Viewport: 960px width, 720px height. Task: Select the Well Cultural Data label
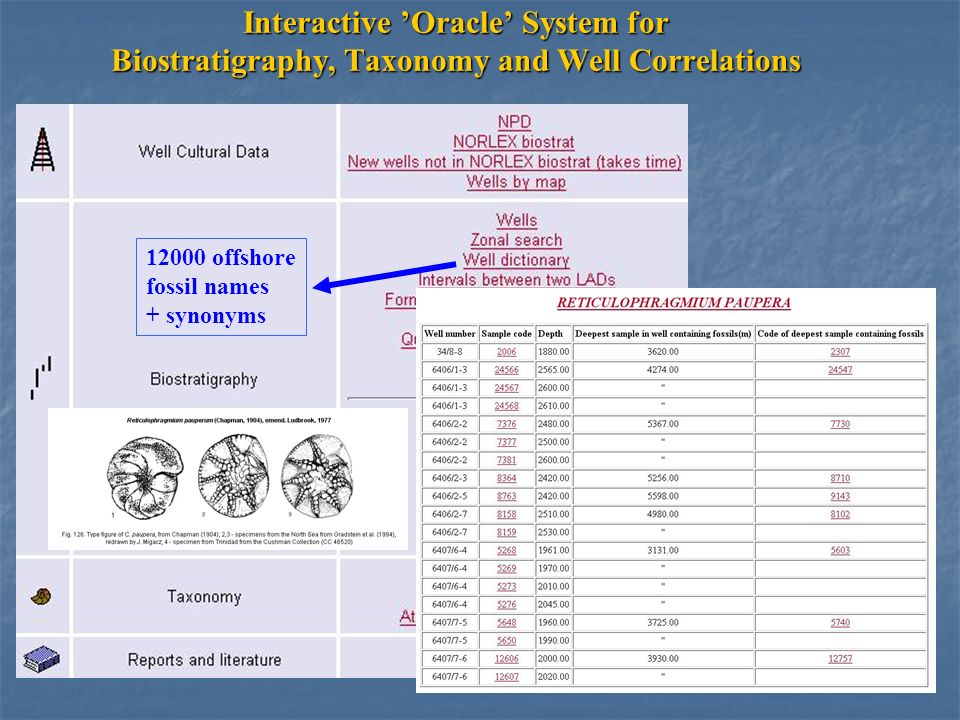pos(204,152)
